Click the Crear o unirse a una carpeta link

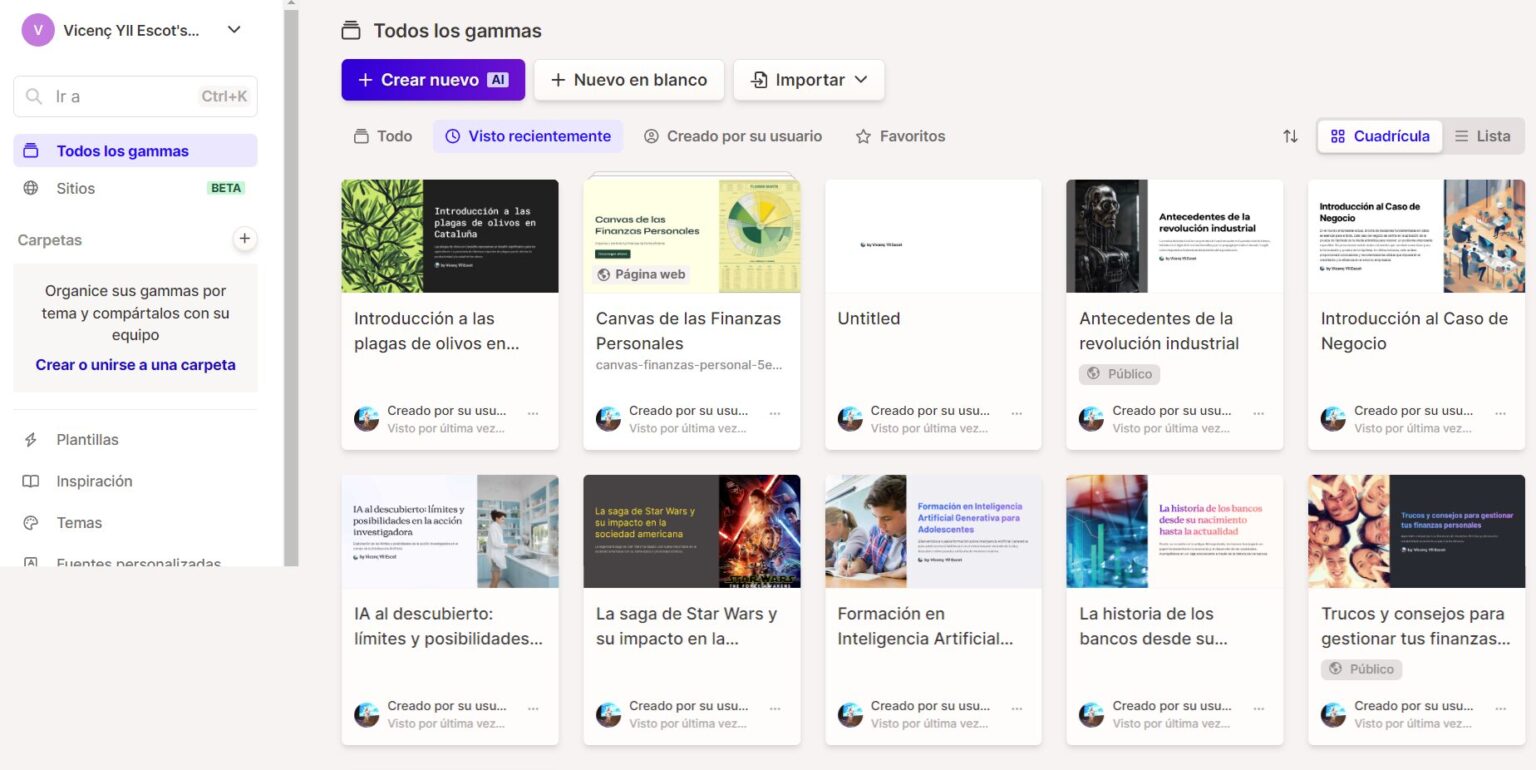click(135, 365)
